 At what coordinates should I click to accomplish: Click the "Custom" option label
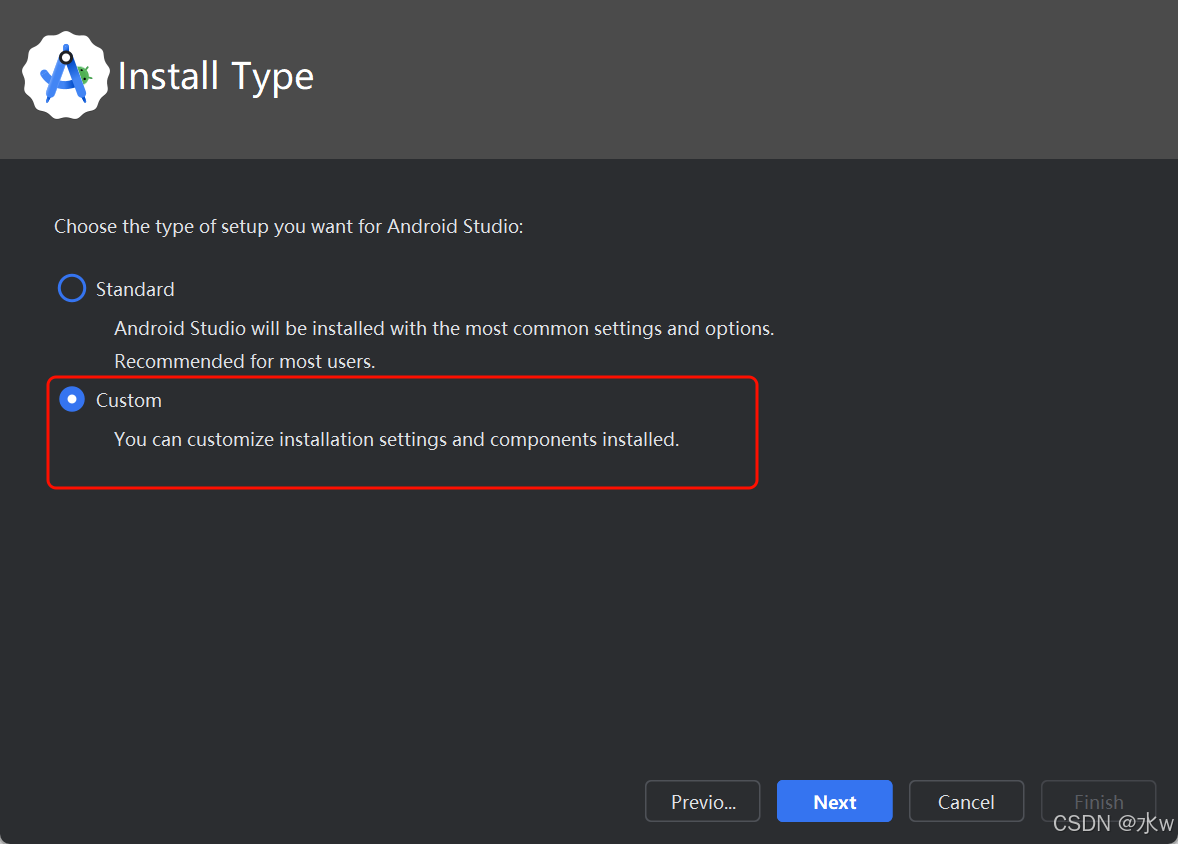click(129, 400)
